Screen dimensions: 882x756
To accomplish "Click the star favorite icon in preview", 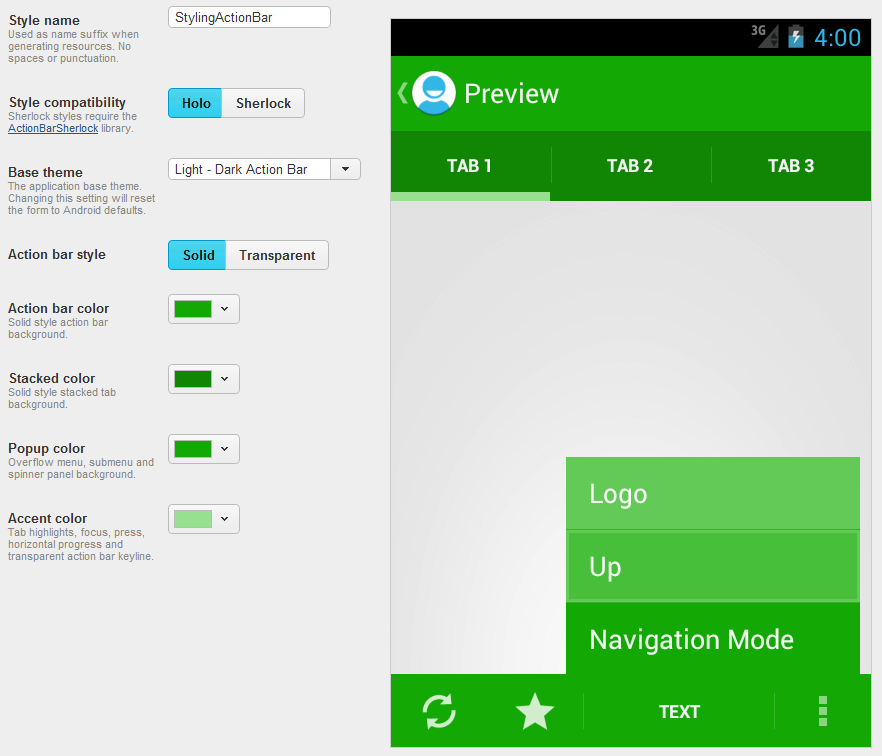I will 534,711.
